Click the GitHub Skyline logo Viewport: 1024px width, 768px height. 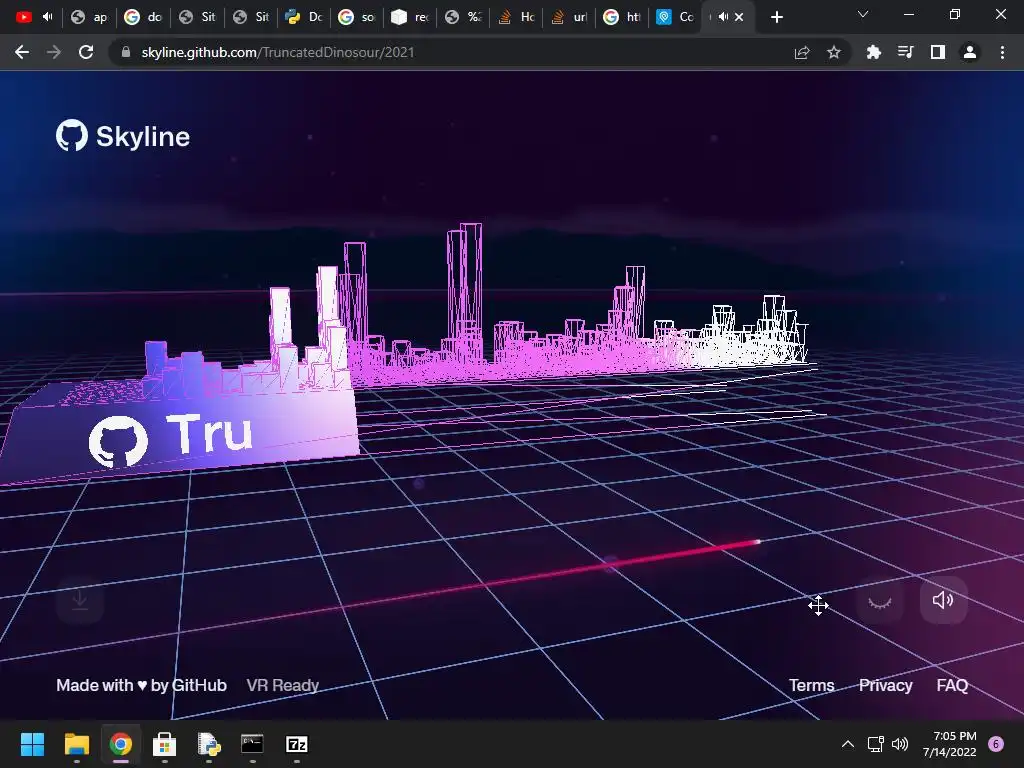click(123, 136)
